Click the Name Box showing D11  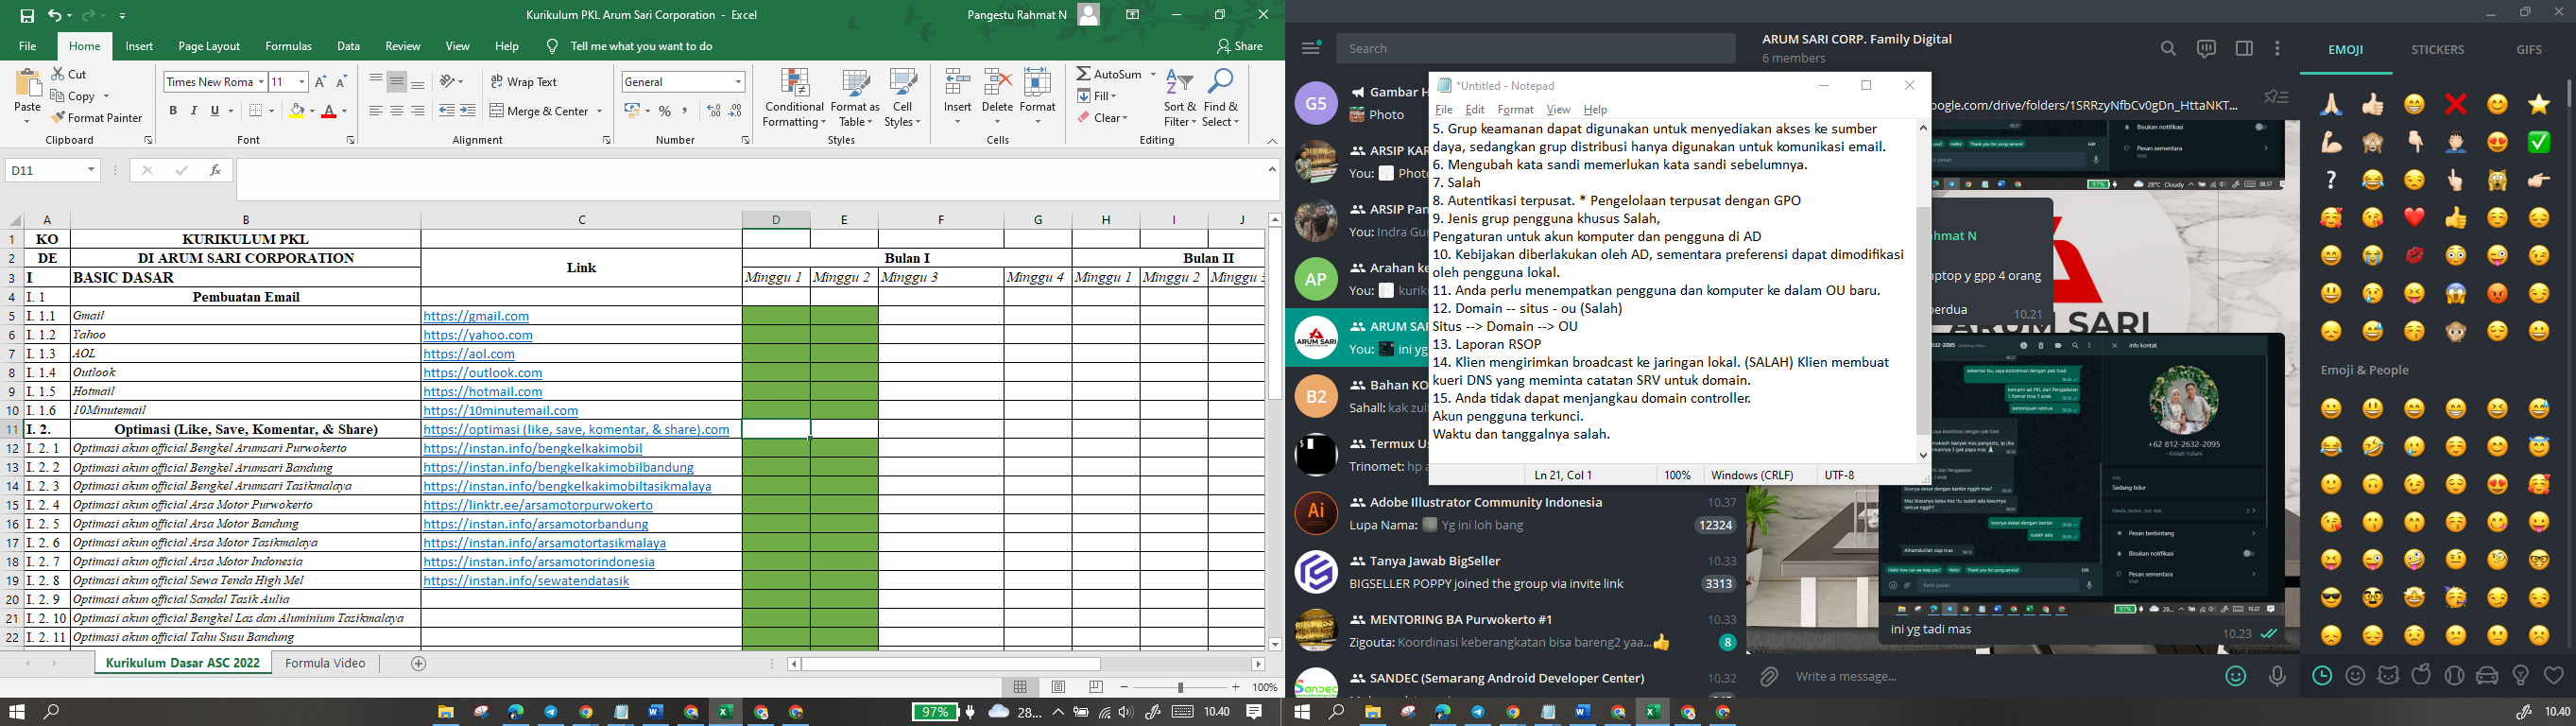52,170
